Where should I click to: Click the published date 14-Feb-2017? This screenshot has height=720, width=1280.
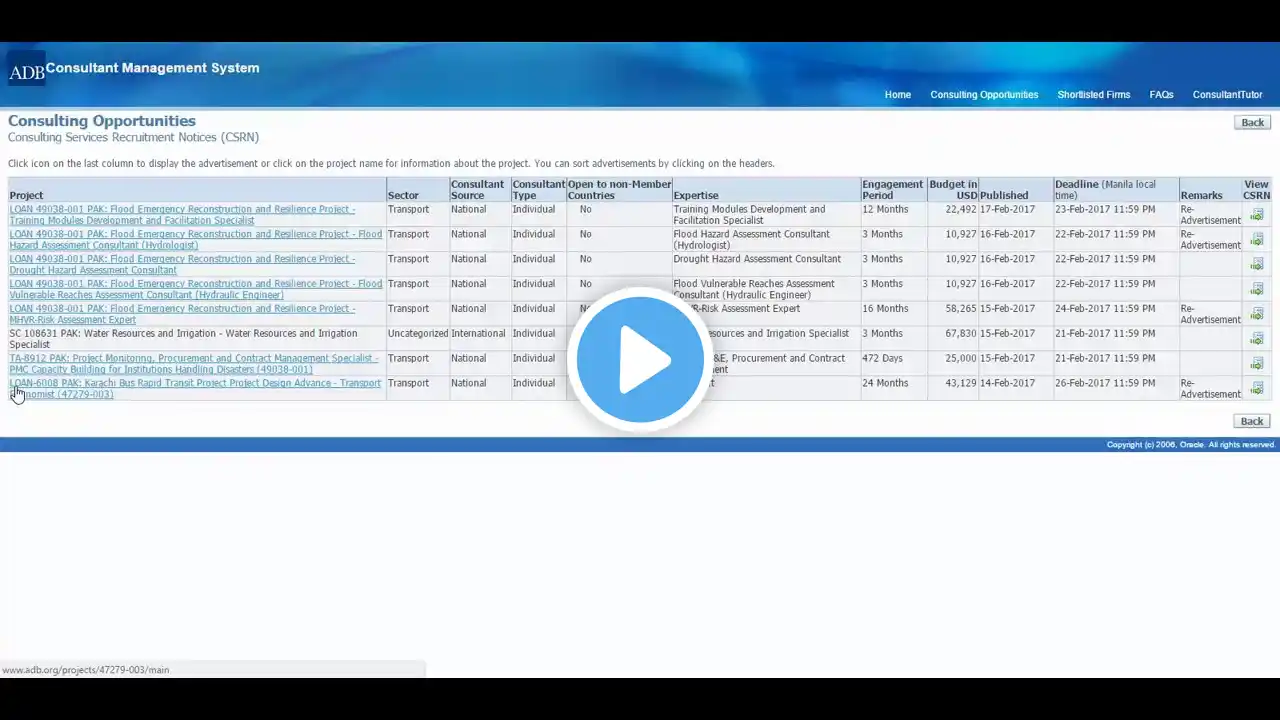point(1008,383)
